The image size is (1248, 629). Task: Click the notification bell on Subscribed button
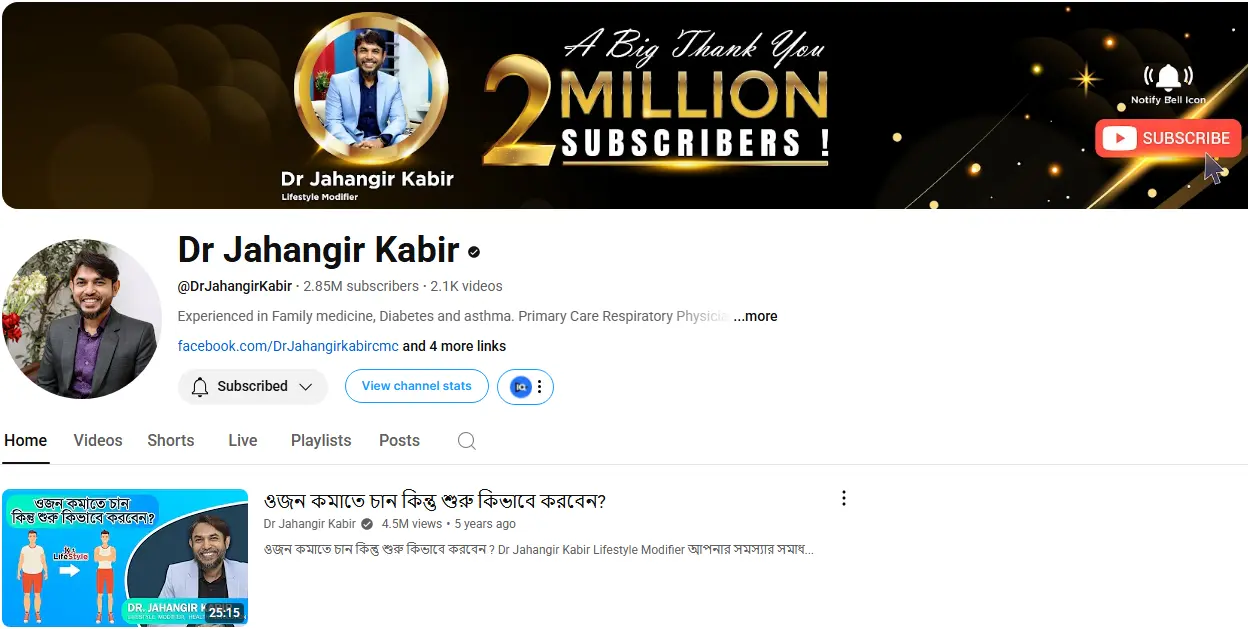pos(200,386)
